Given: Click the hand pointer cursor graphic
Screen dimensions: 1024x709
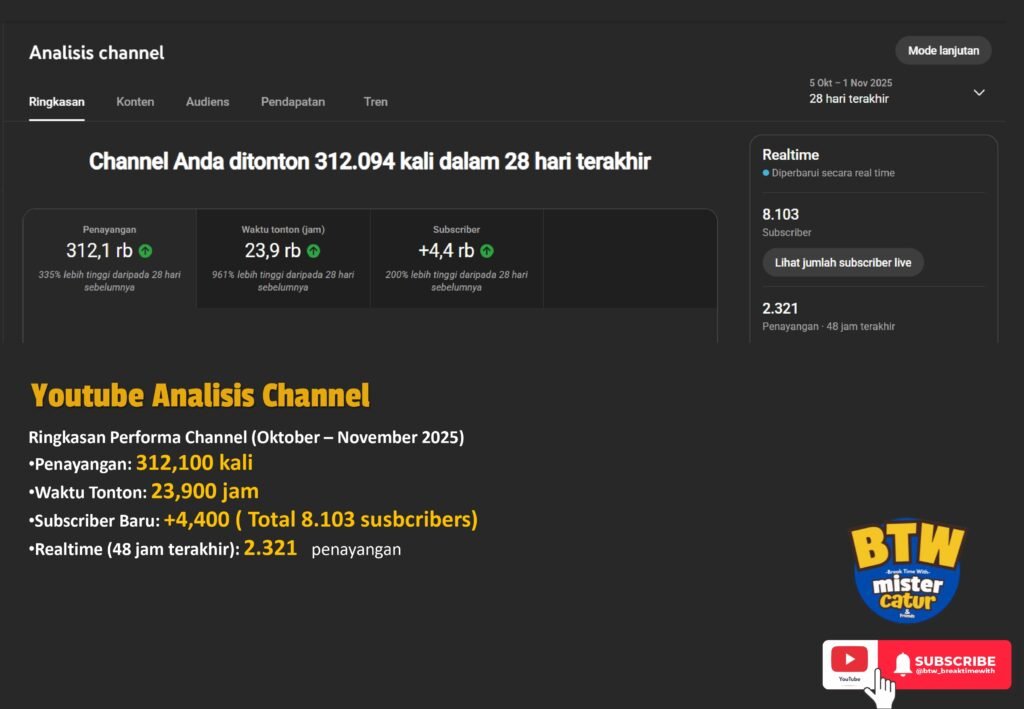Looking at the screenshot, I should [x=881, y=688].
